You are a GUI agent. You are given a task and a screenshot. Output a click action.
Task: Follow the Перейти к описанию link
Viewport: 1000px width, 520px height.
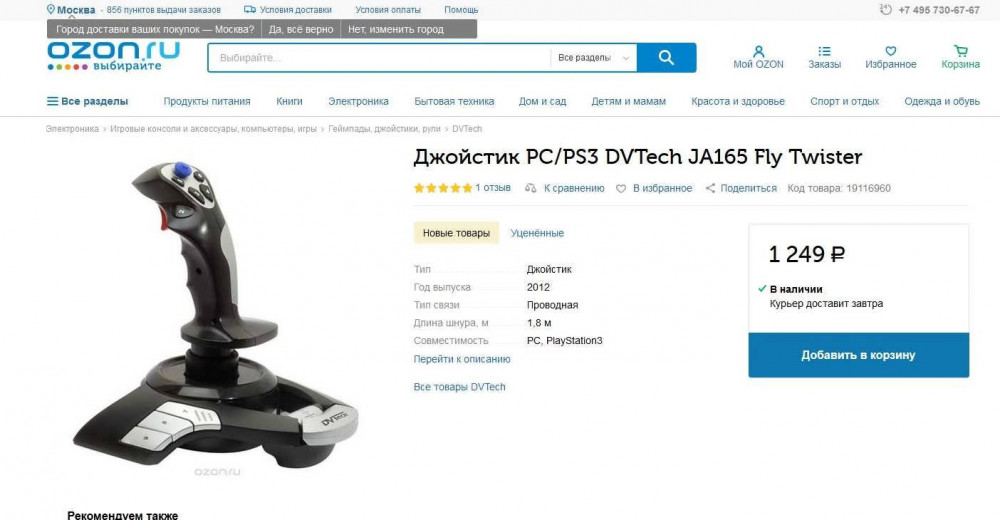462,359
